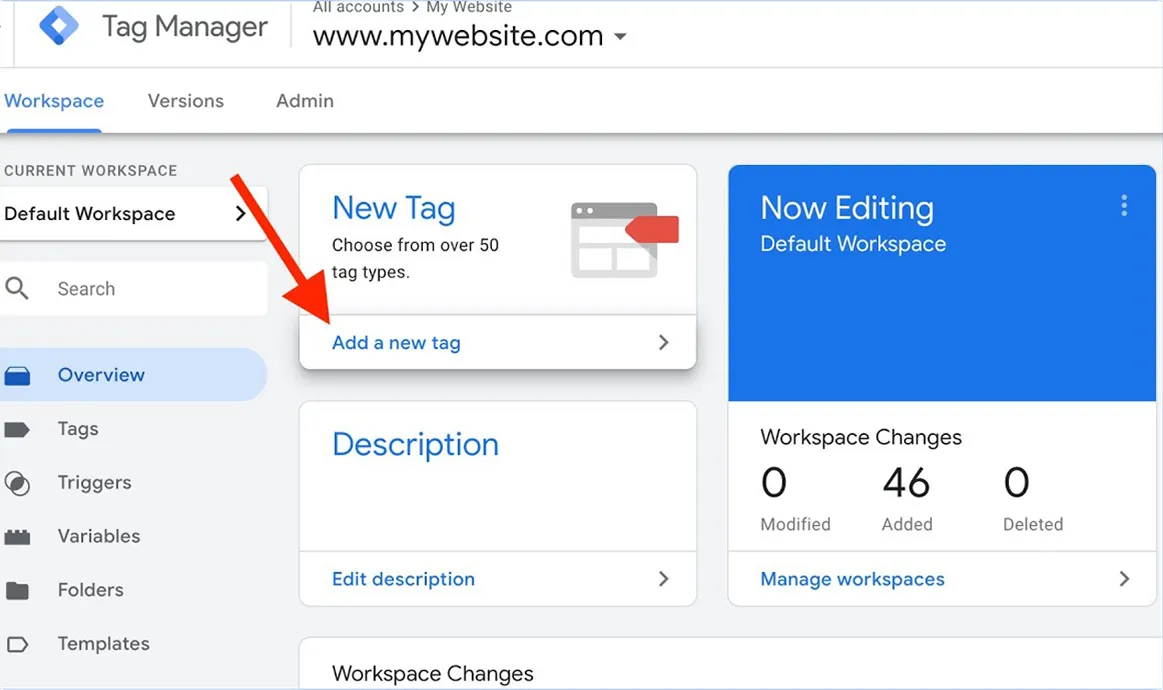Click the New Tag heading
The image size is (1163, 690).
click(393, 208)
